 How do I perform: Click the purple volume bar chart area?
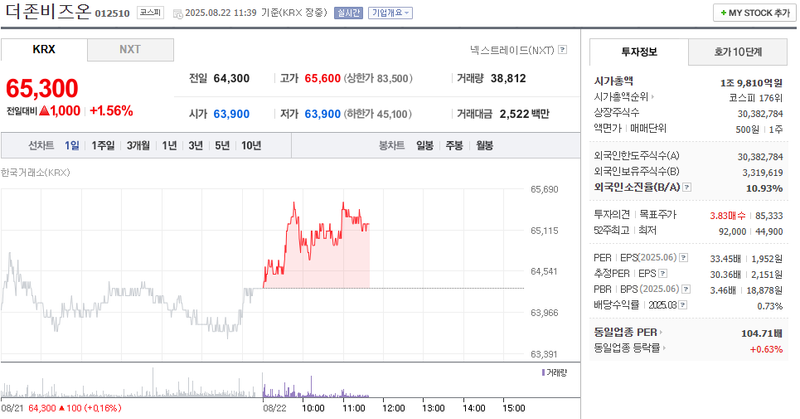point(315,387)
